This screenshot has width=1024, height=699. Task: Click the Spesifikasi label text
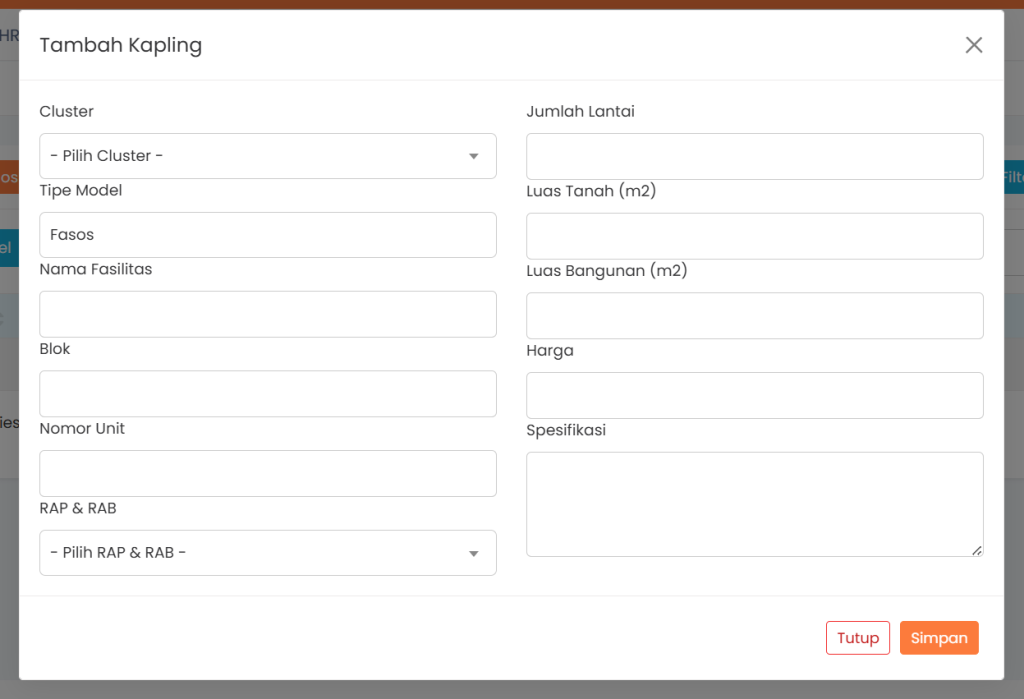566,430
